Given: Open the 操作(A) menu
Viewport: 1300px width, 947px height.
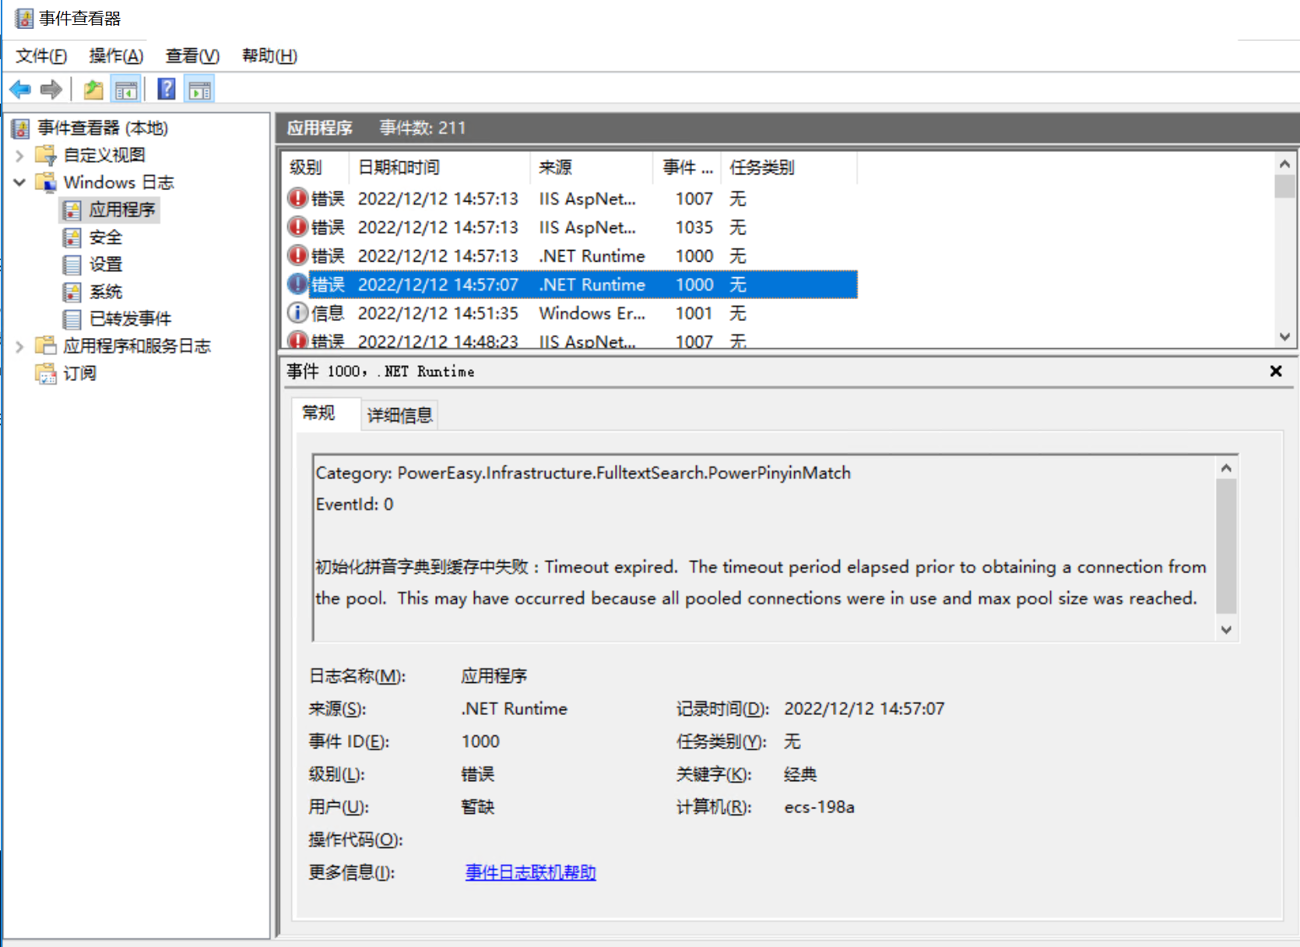Looking at the screenshot, I should 116,56.
